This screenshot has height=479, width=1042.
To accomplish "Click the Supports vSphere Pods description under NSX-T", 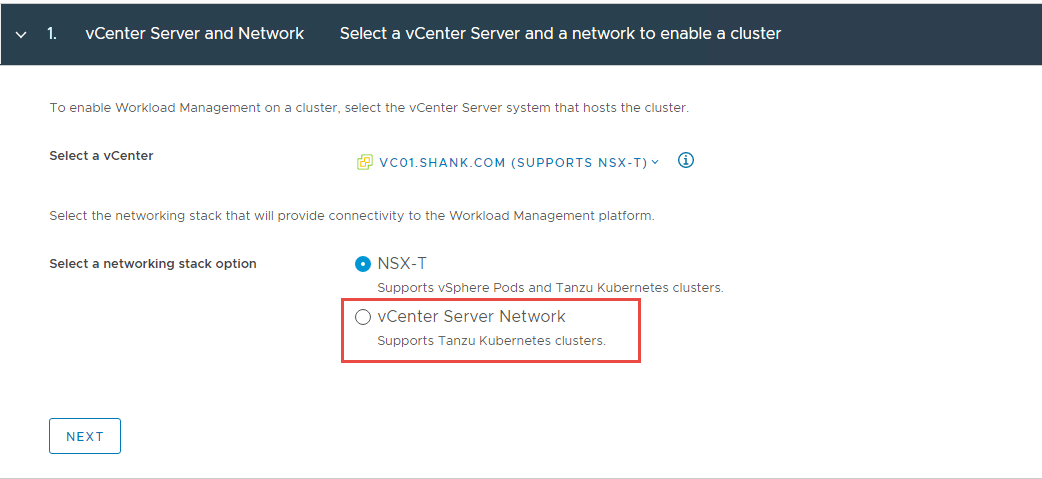I will (550, 288).
